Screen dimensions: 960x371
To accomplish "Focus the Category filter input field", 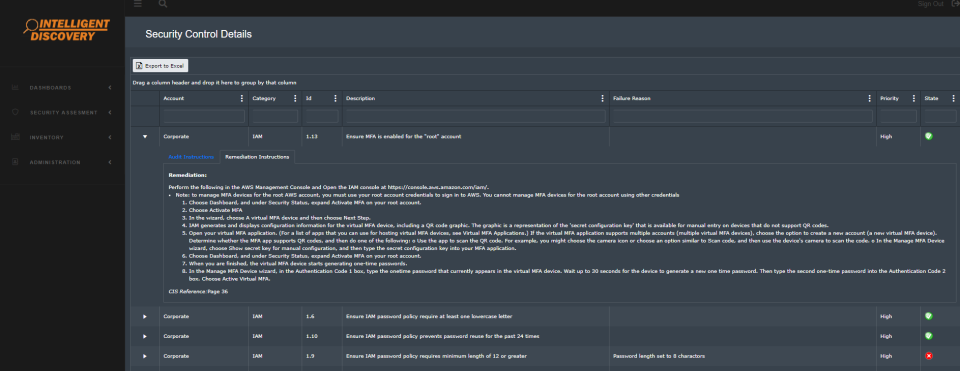I will (x=275, y=116).
